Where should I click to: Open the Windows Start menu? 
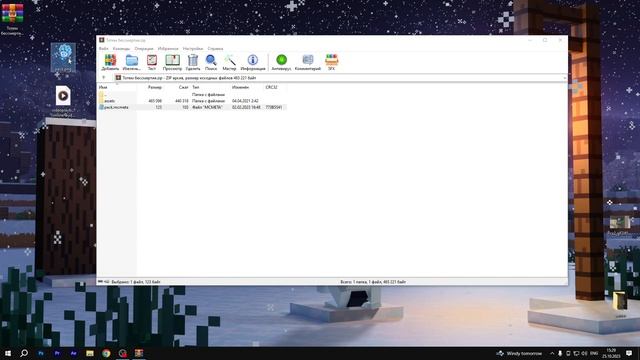pyautogui.click(x=8, y=353)
